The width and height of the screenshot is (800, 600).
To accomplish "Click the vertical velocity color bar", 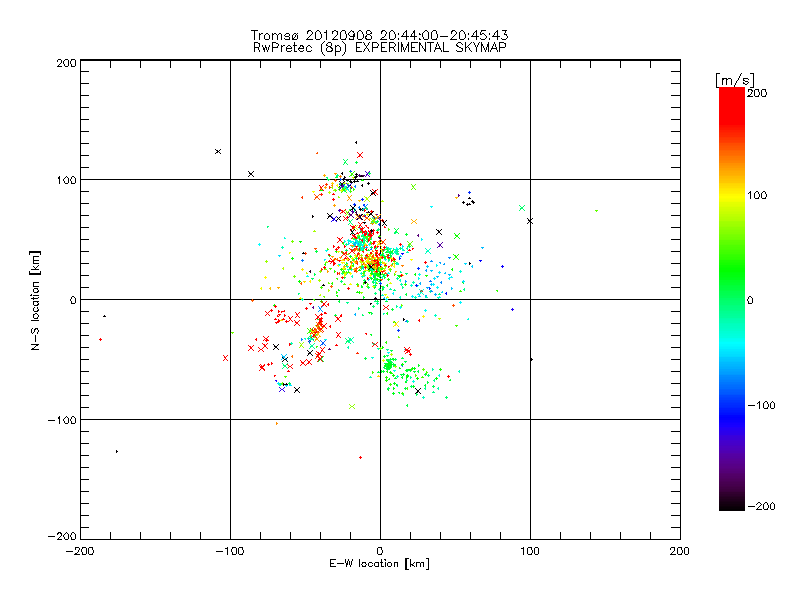I will (x=732, y=299).
